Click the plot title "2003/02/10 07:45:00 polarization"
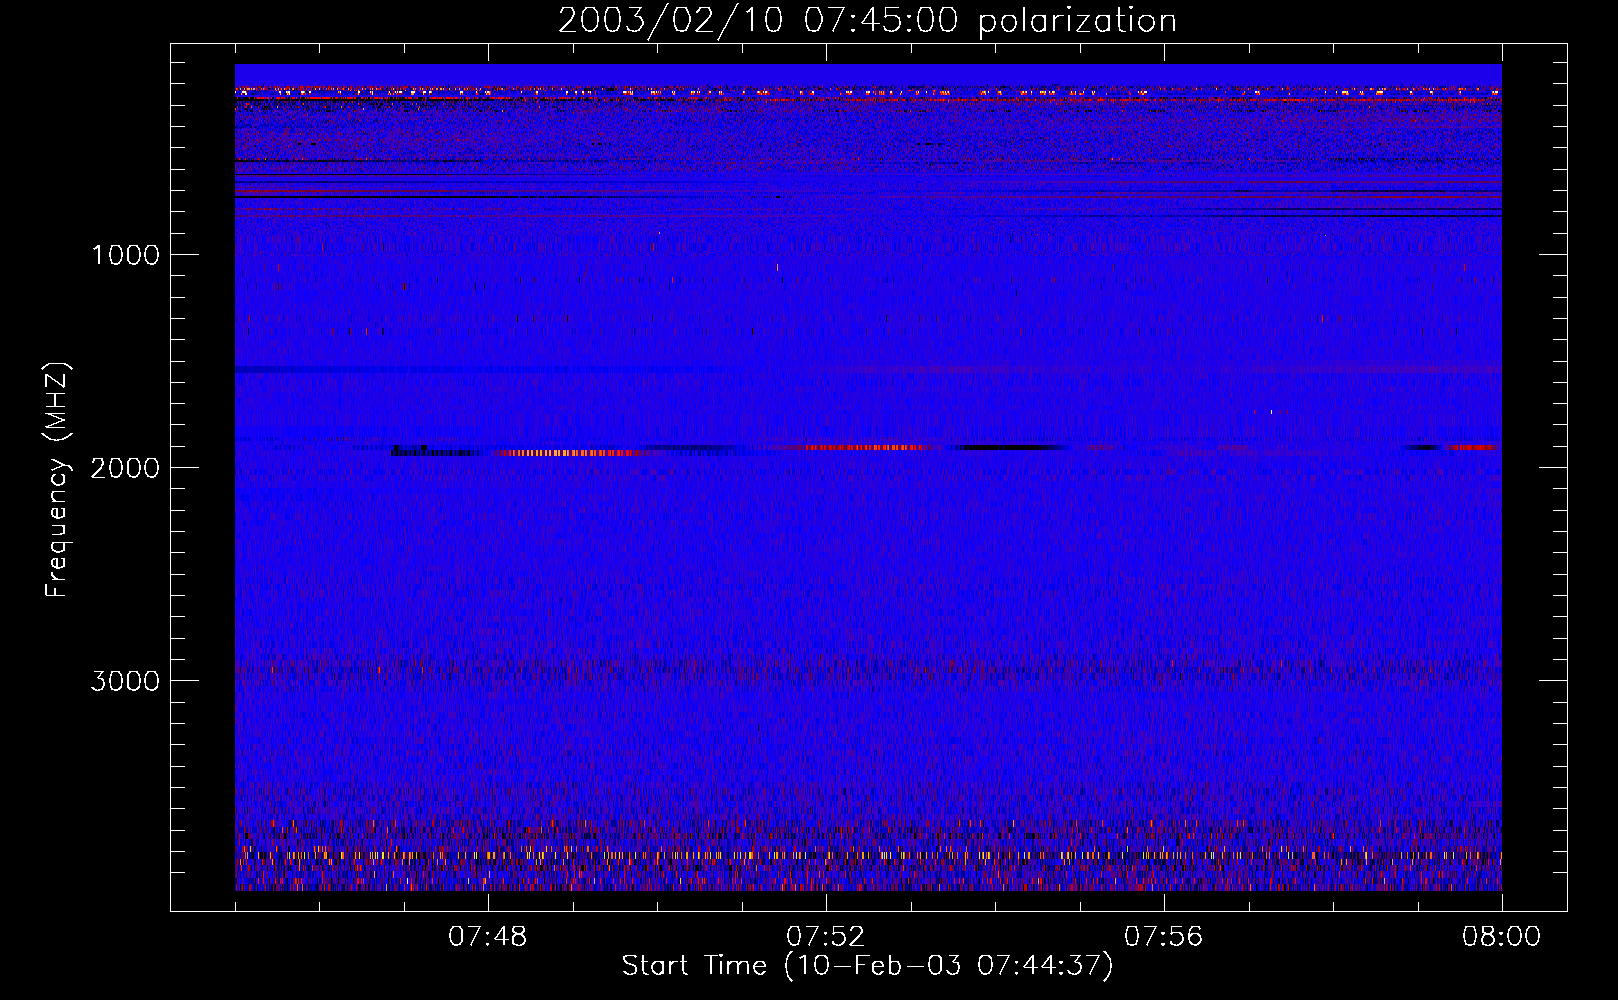This screenshot has width=1618, height=1000. point(867,21)
